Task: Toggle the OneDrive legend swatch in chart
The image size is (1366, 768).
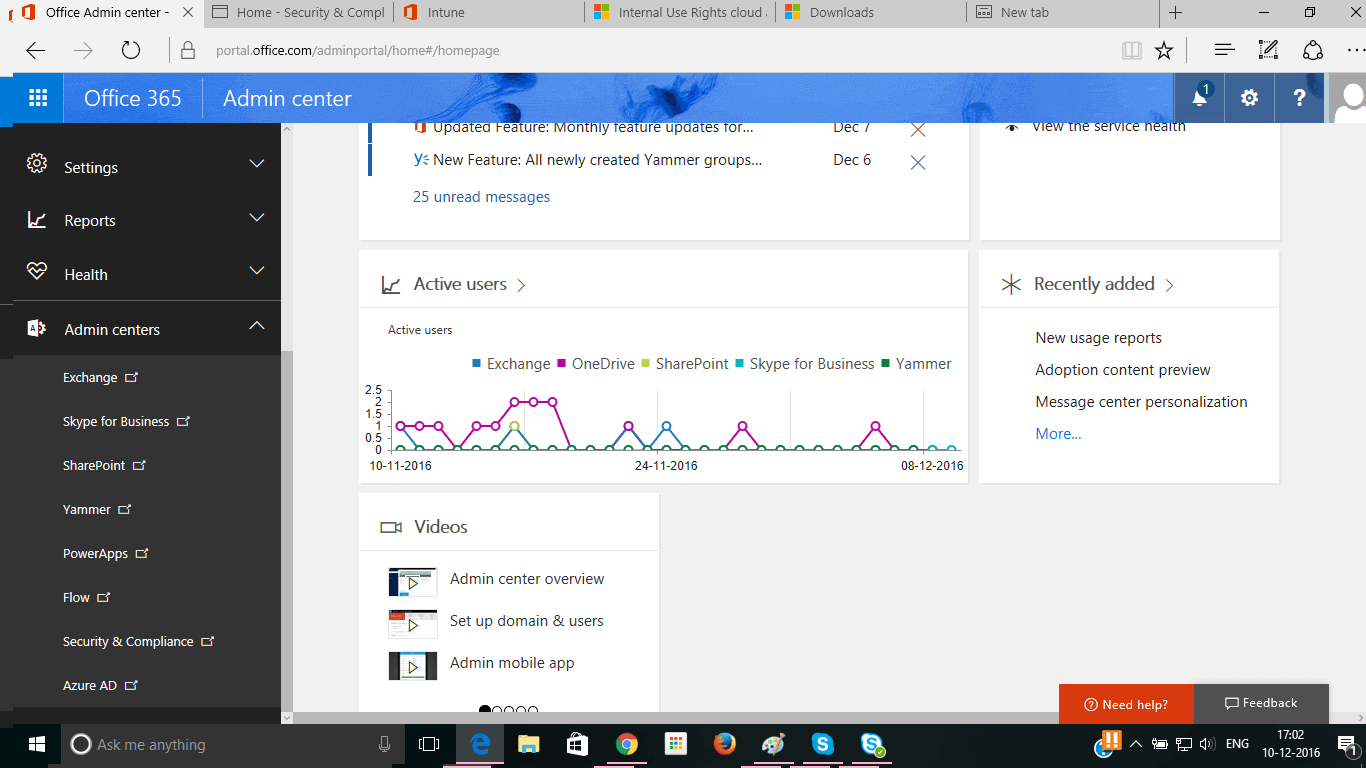Action: coord(561,364)
